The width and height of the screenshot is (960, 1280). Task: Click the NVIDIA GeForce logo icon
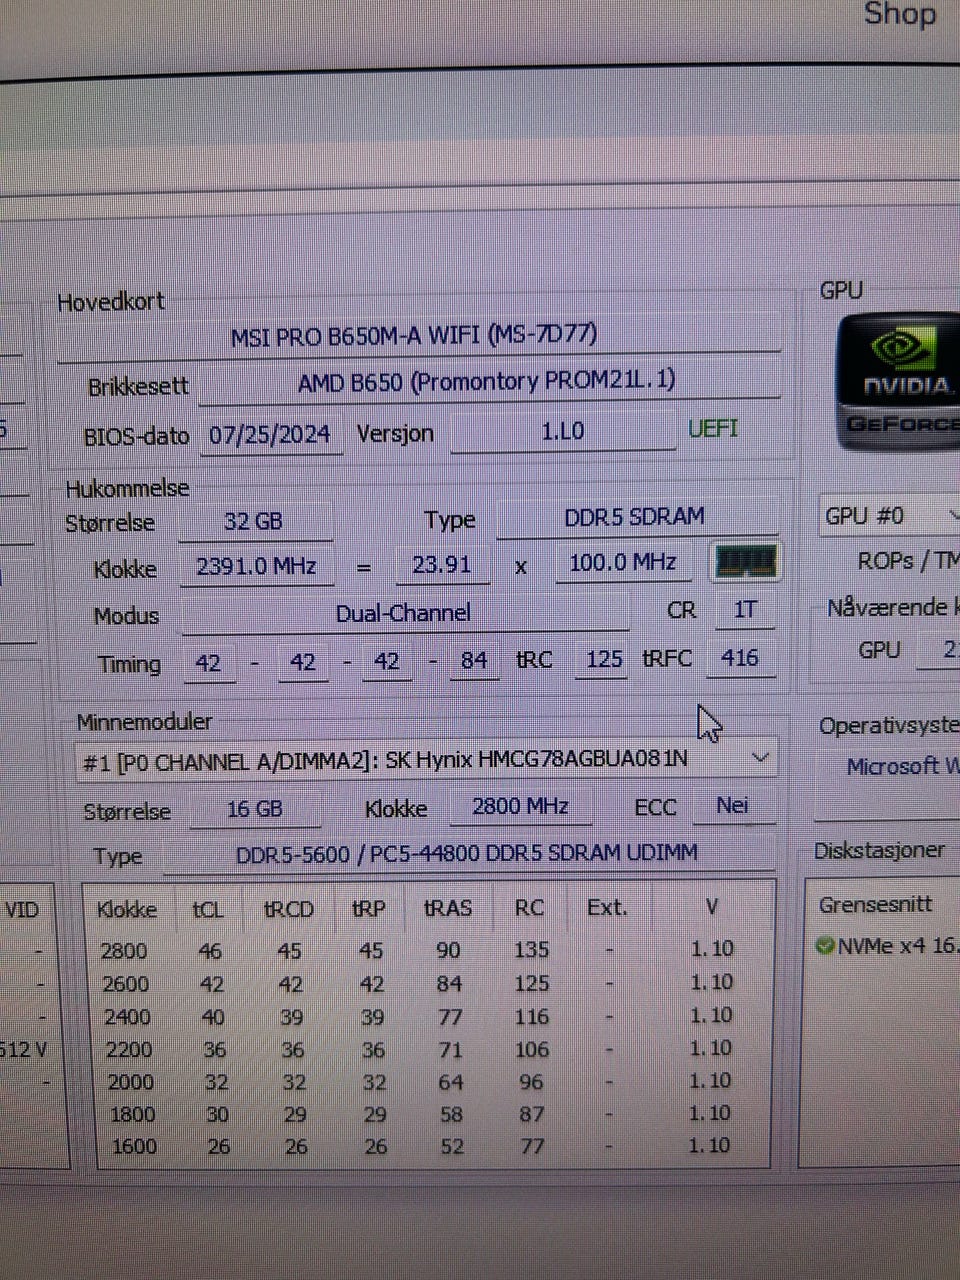(898, 382)
